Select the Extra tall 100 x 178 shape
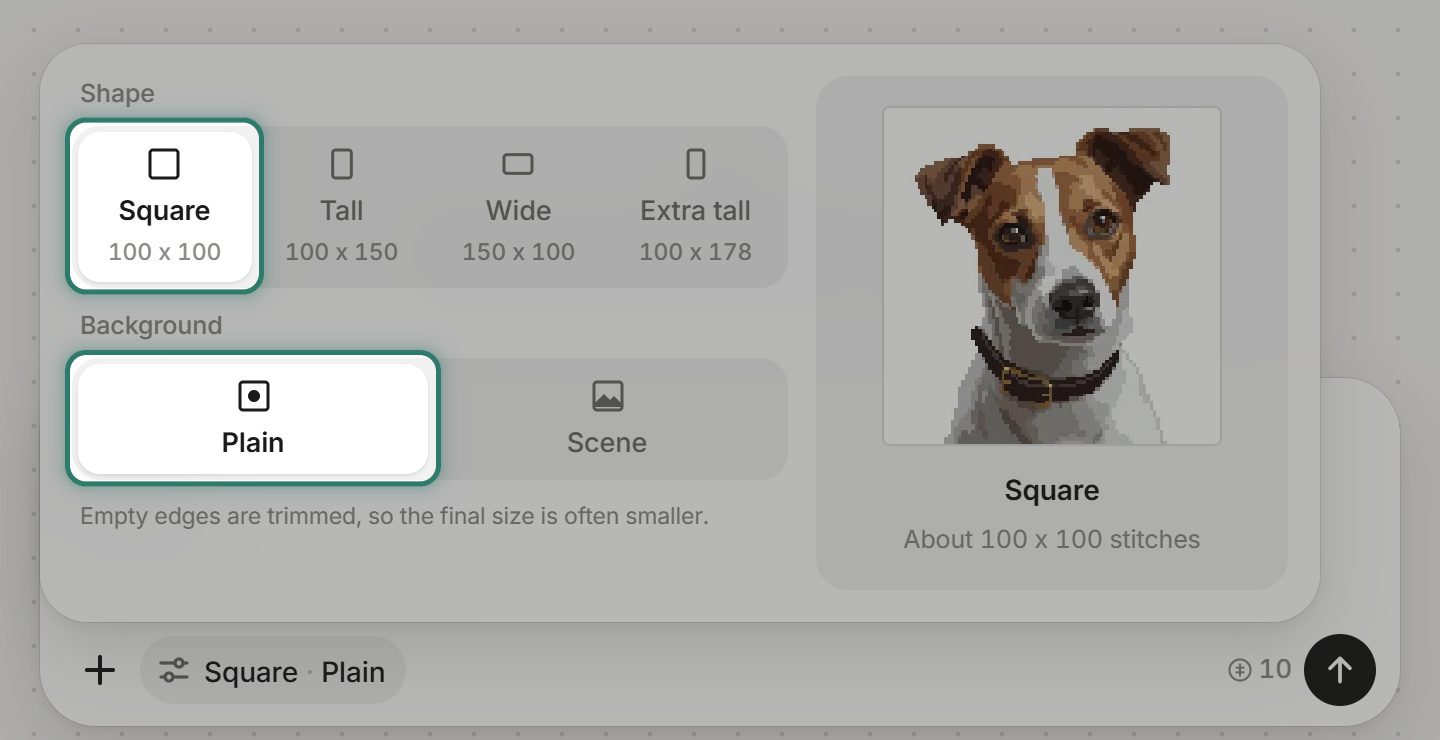This screenshot has height=740, width=1440. 696,207
